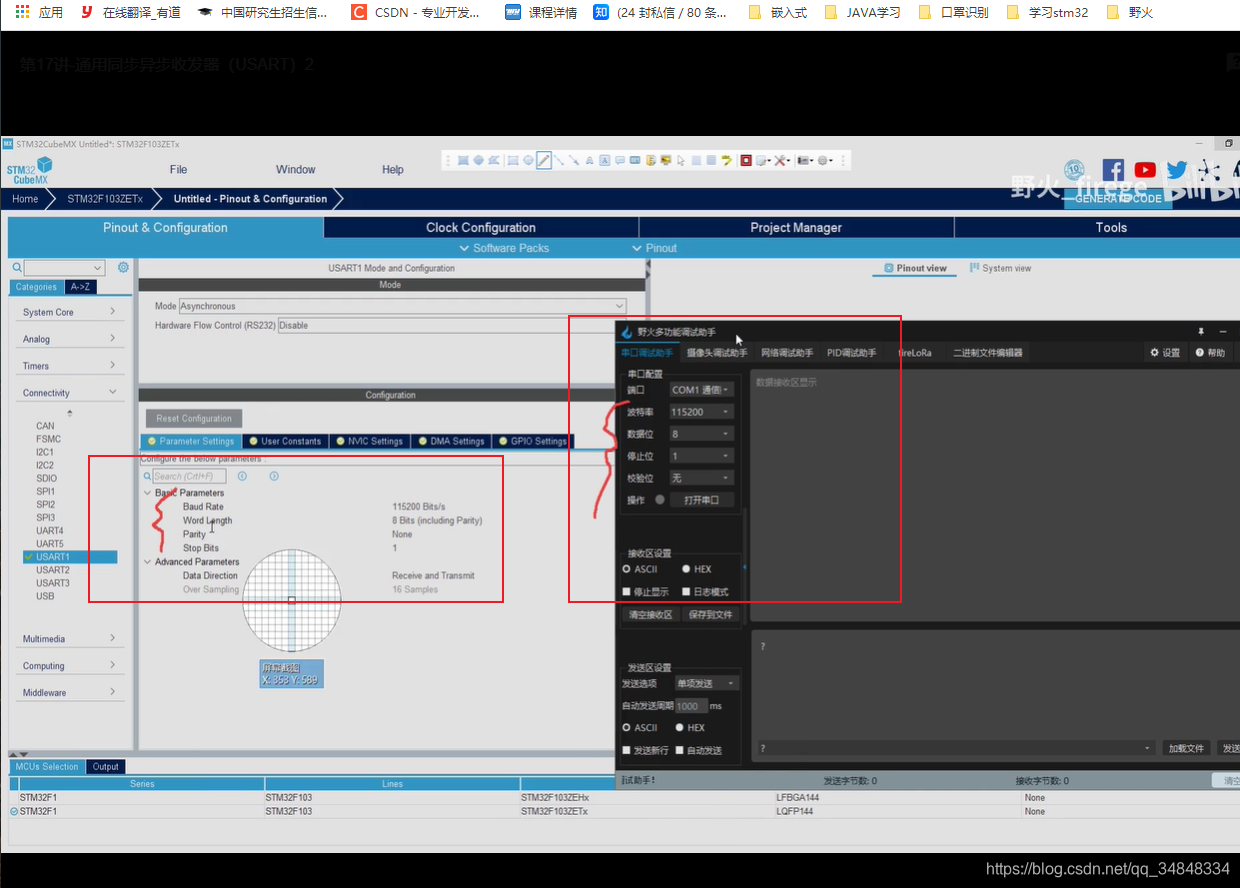Viewport: 1240px width, 888px height.
Task: Toggle 停止显示 checkbox
Action: [x=645, y=592]
